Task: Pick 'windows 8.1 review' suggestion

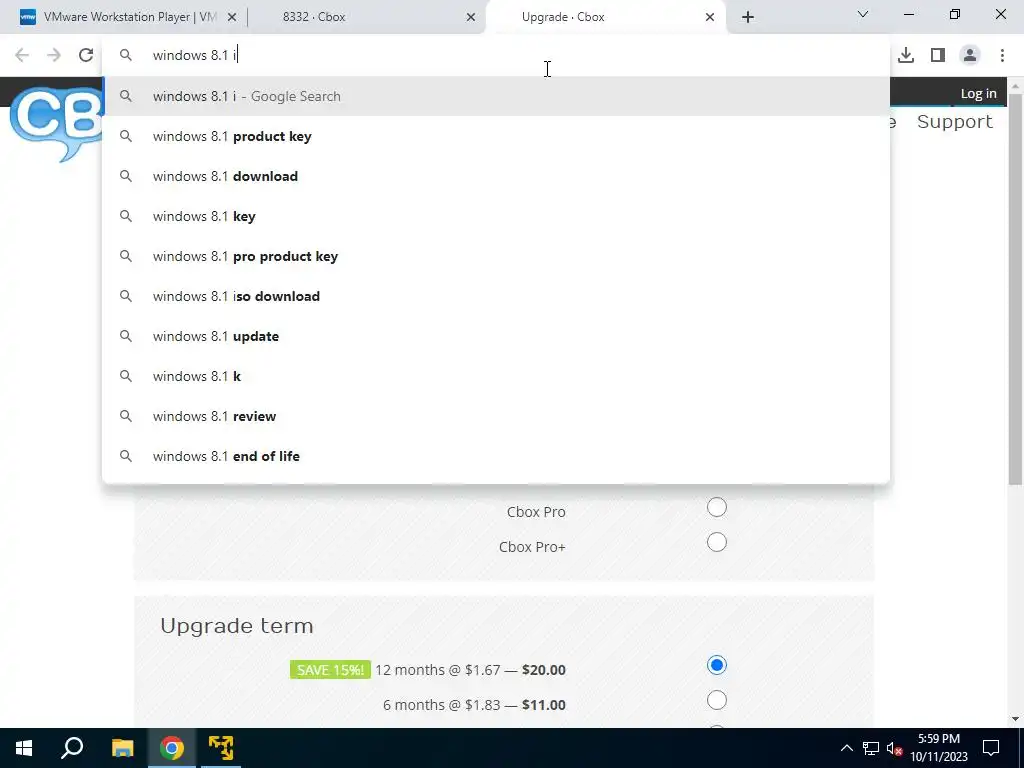Action: (496, 416)
